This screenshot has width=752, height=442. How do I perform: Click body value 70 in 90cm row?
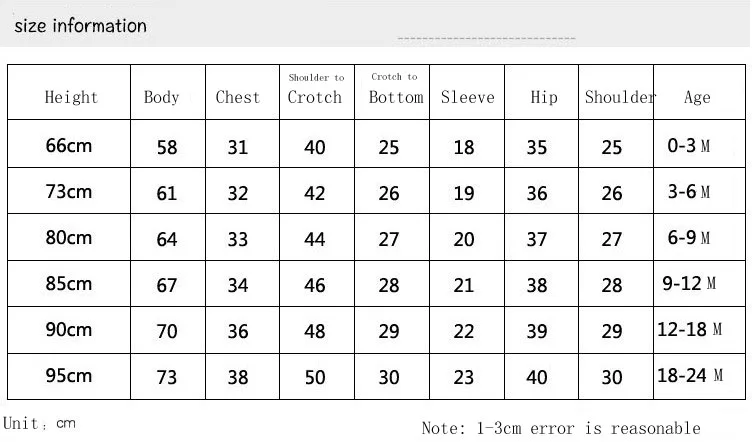tap(167, 331)
